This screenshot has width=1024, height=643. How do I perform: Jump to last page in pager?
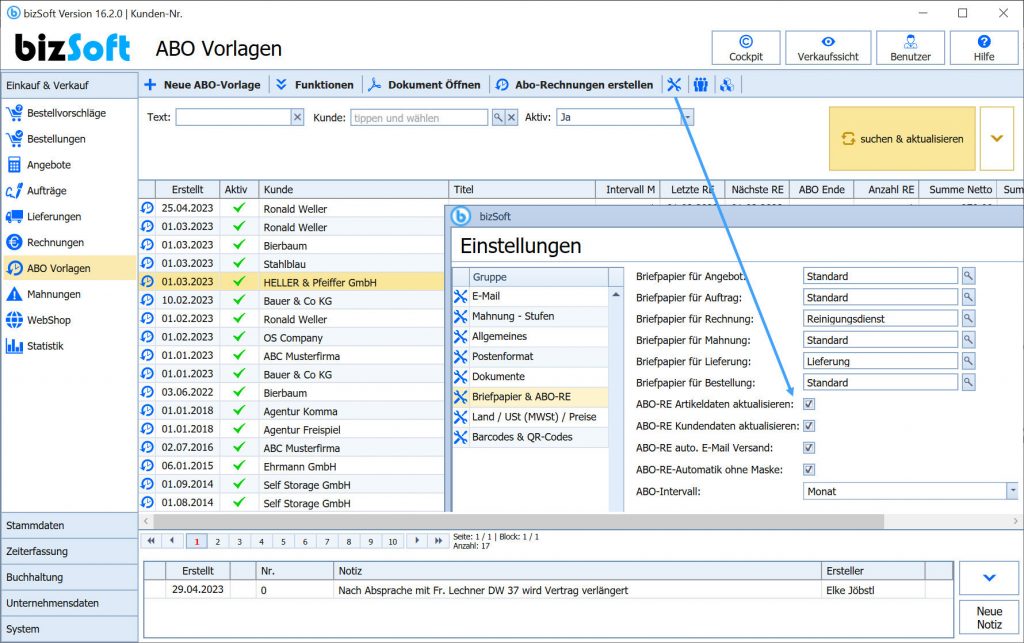point(438,541)
